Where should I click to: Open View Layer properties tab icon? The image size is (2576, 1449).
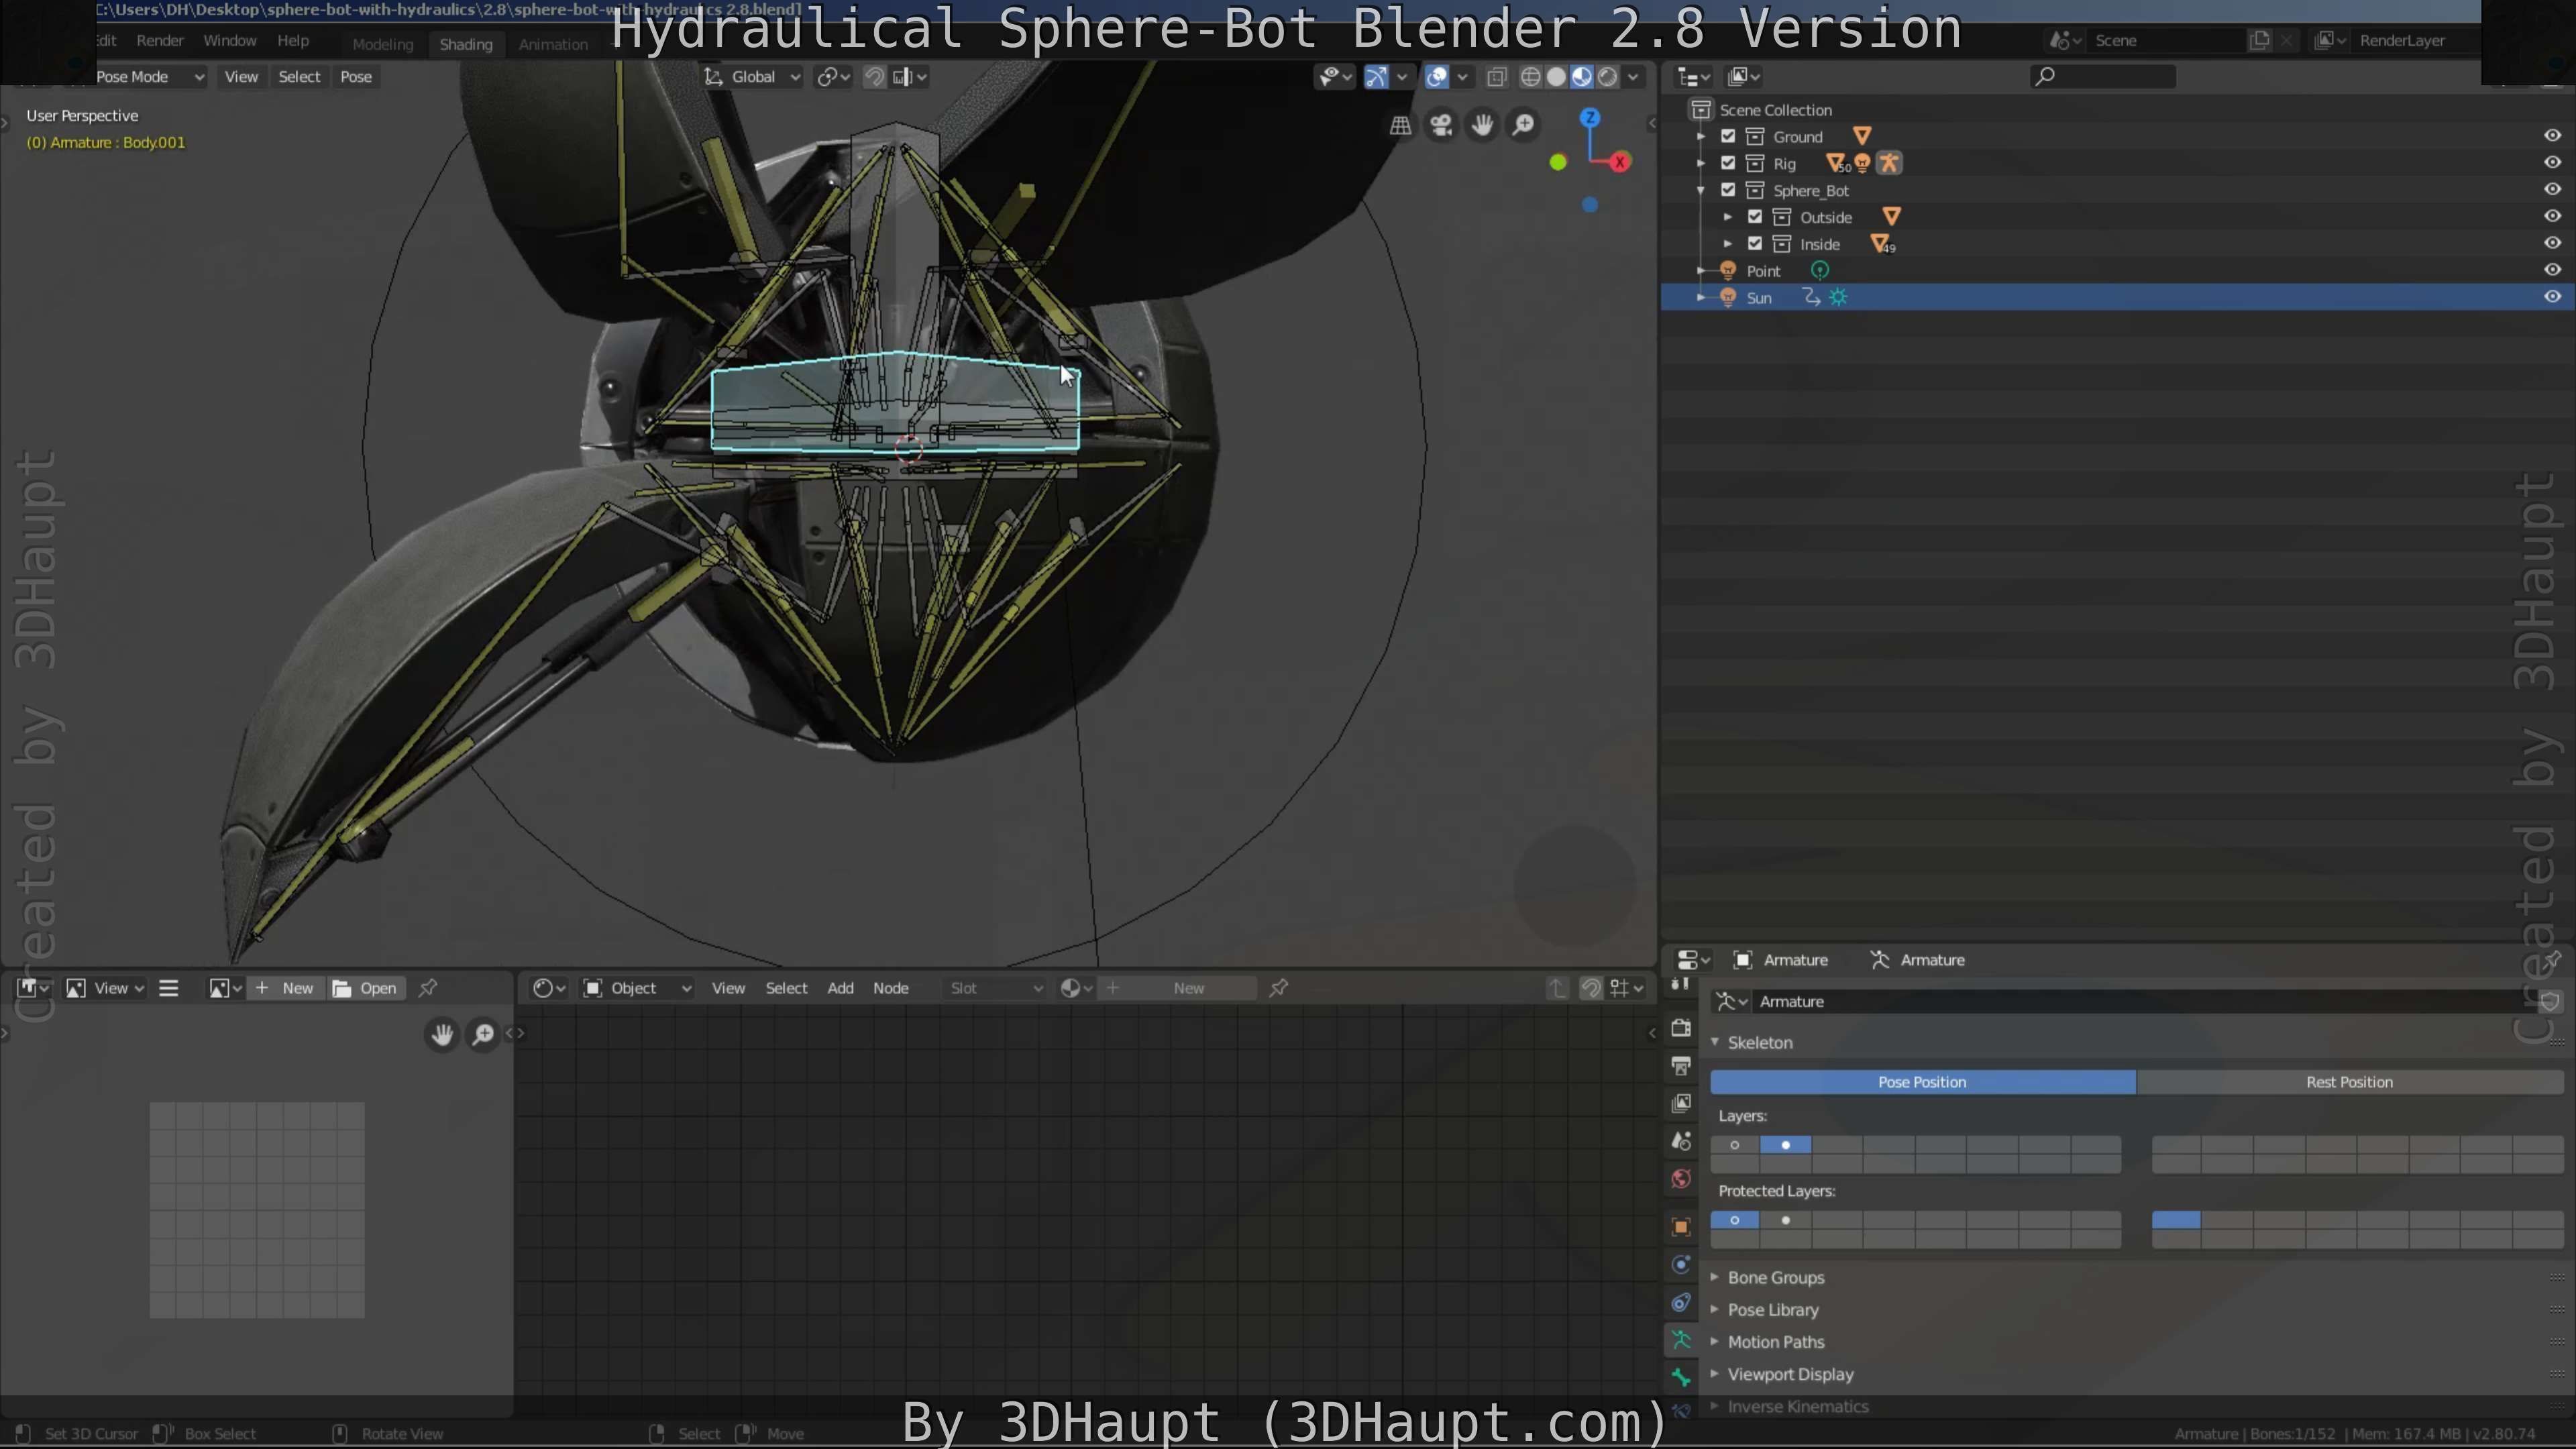1681,1103
